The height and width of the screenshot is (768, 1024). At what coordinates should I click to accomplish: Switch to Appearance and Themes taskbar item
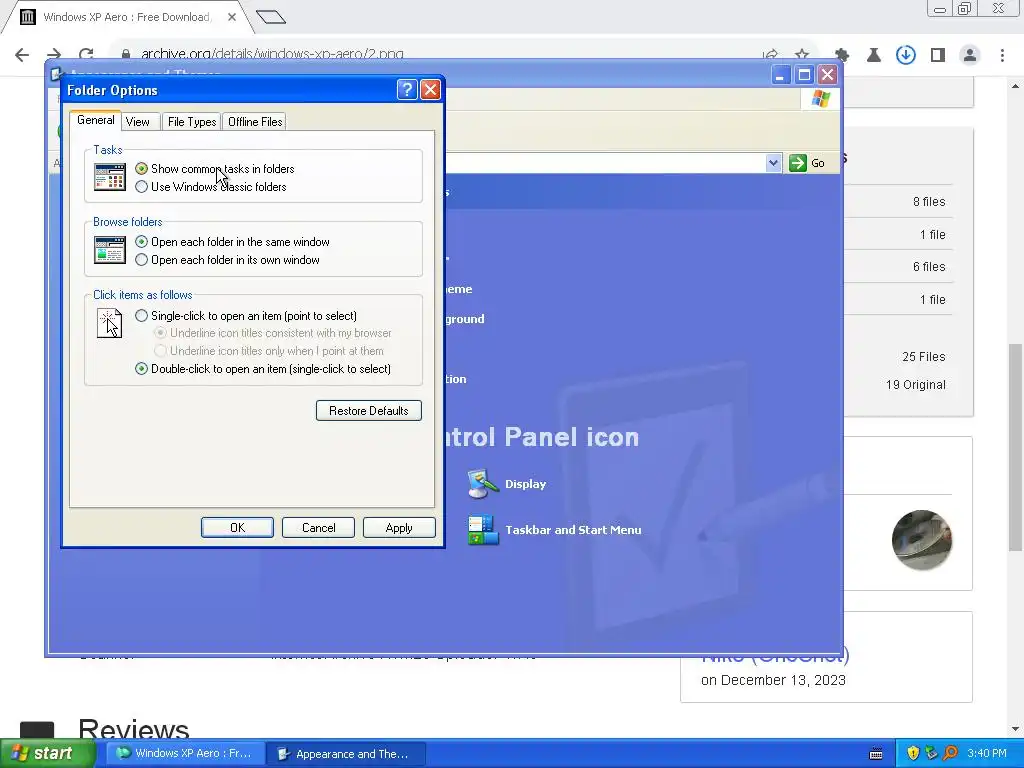click(347, 754)
